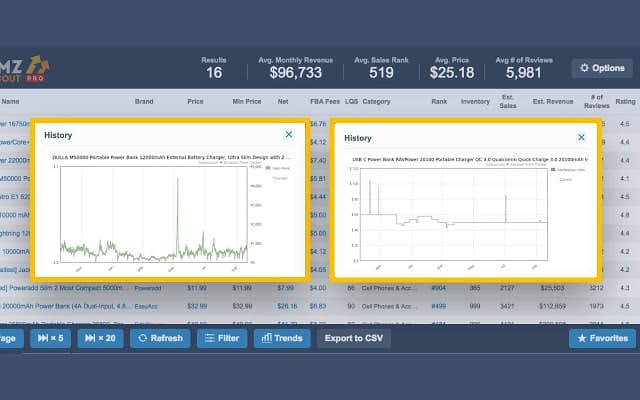Click the Avg. Monthly Revenue $96,733 stat
The image size is (640, 400).
tap(296, 68)
